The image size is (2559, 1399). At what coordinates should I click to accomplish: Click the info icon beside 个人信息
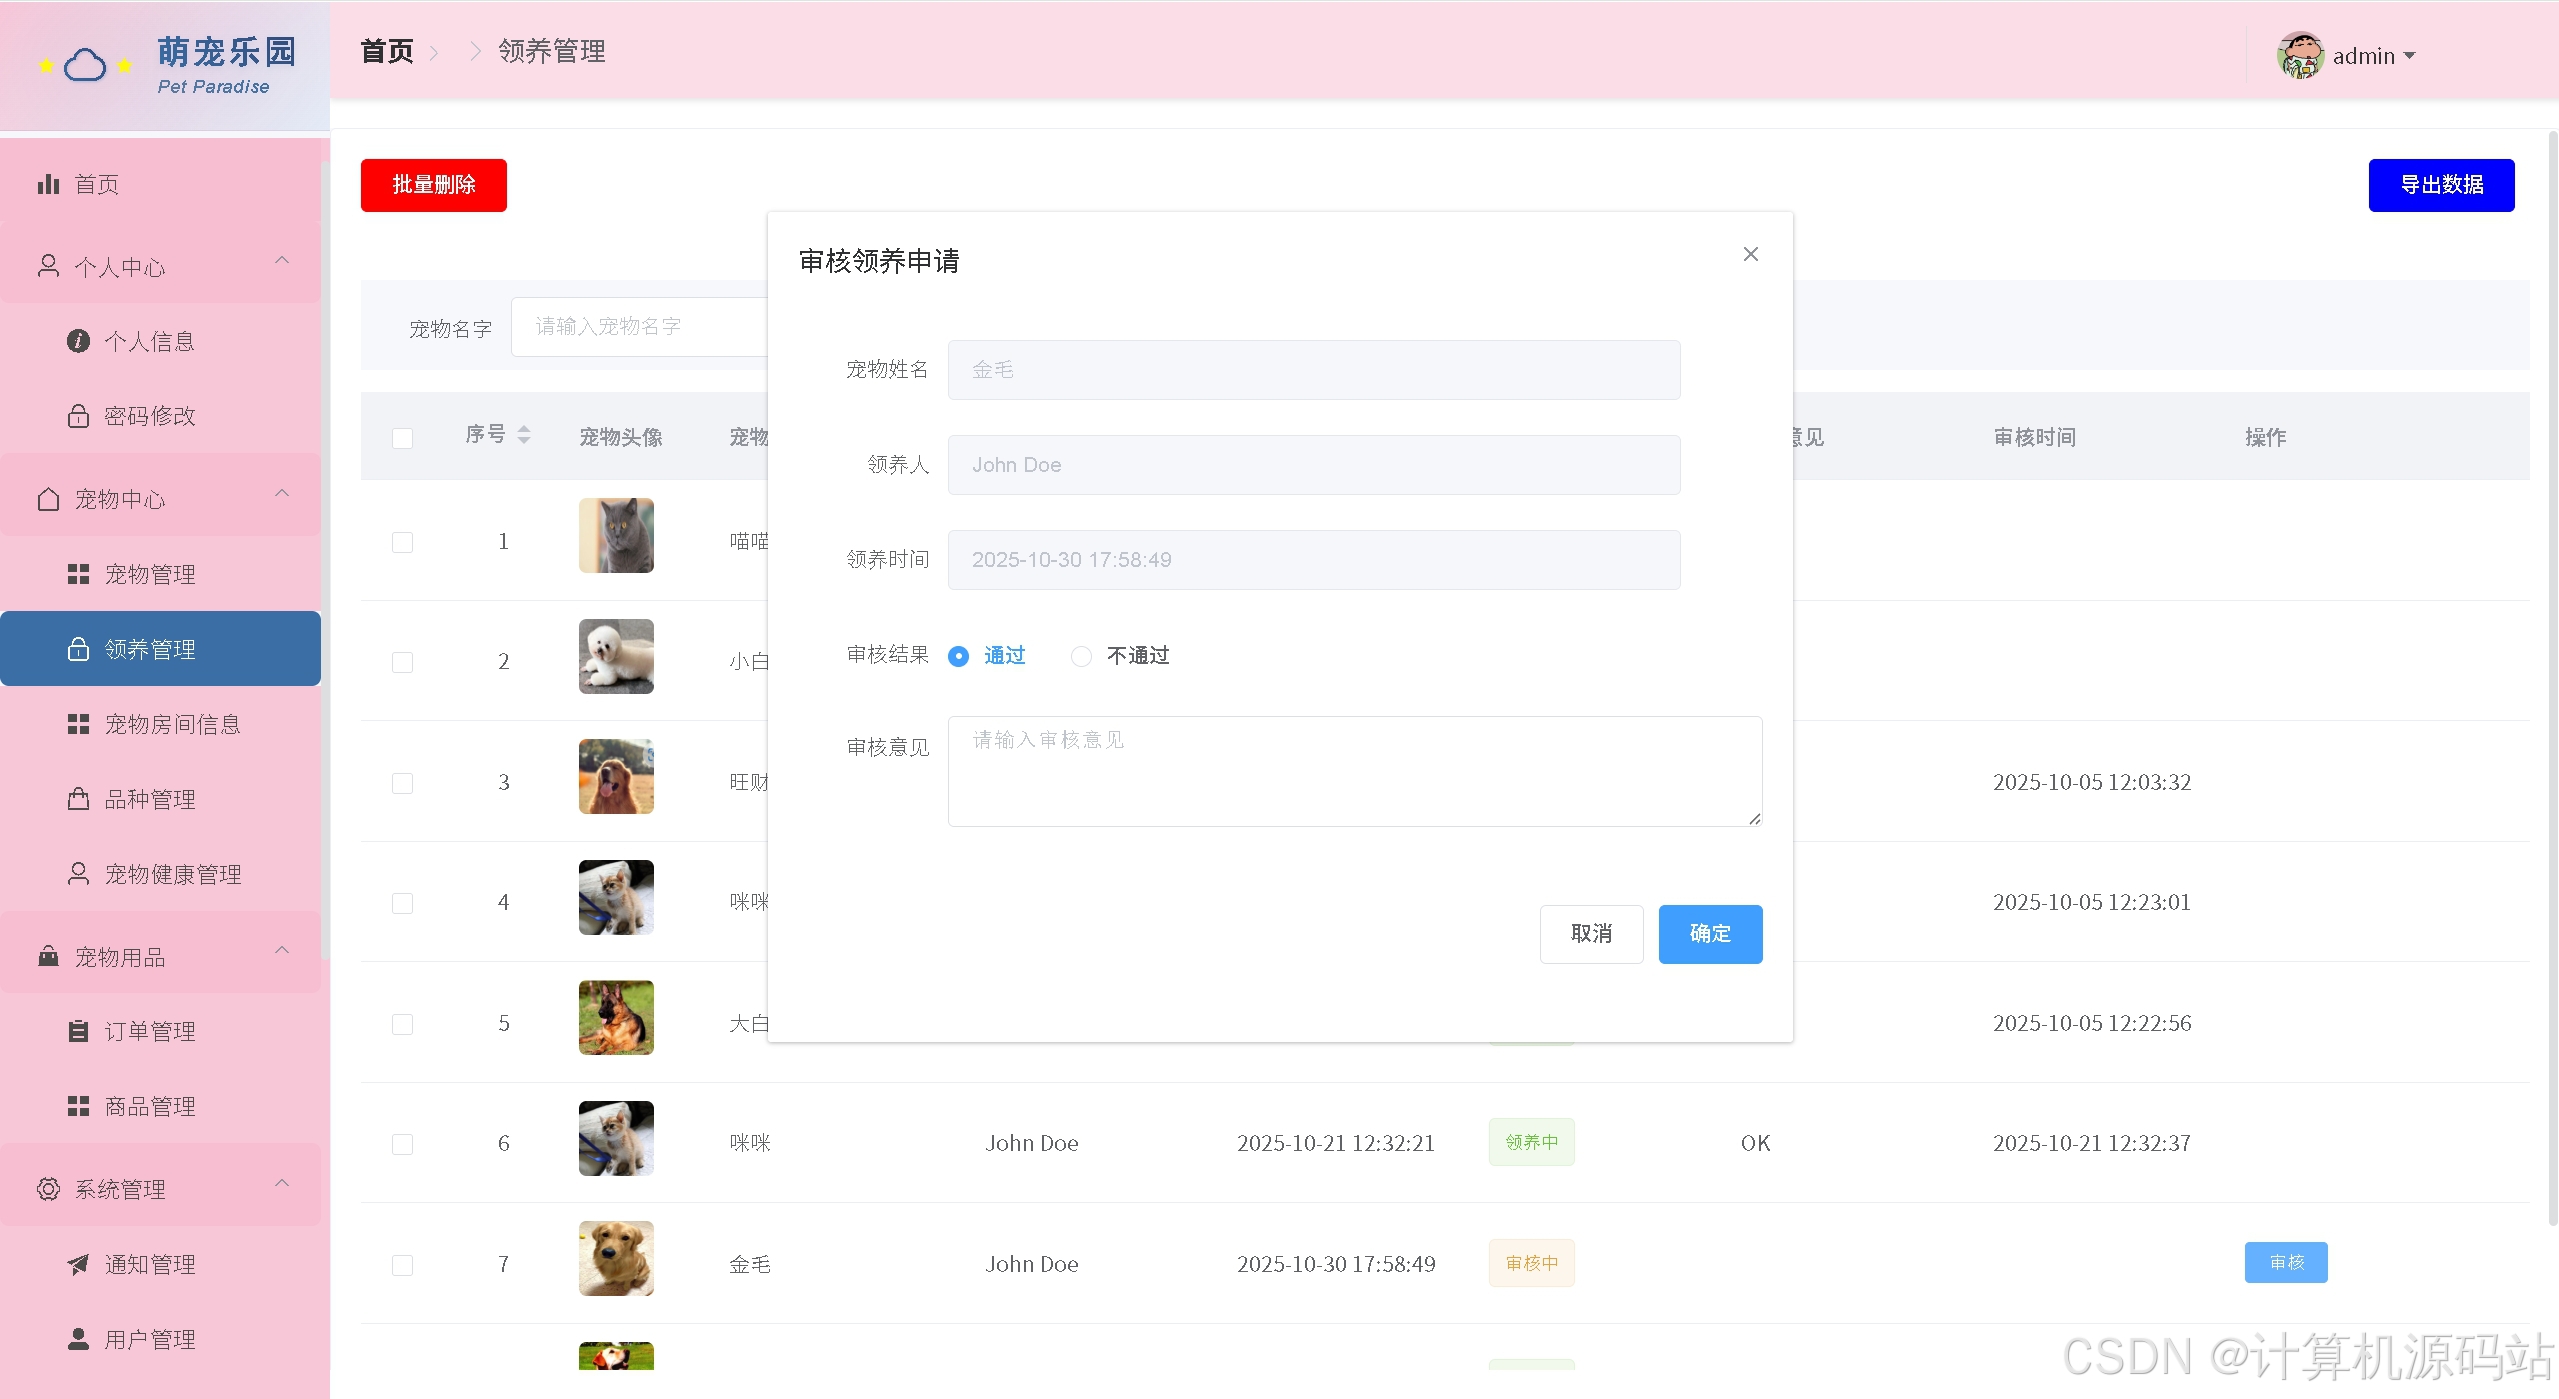click(78, 341)
